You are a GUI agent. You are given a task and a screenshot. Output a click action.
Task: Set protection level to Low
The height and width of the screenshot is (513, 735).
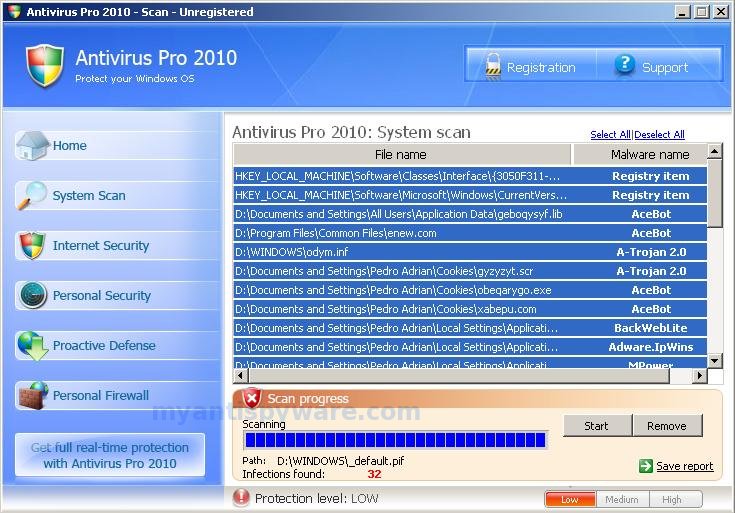pyautogui.click(x=570, y=499)
